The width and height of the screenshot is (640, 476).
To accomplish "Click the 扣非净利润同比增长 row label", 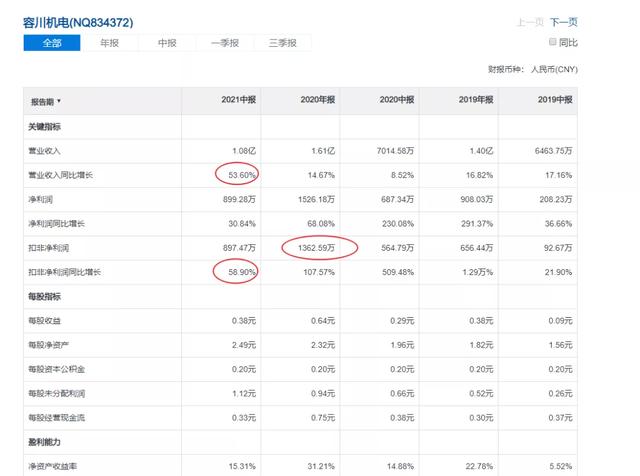I will 64,272.
